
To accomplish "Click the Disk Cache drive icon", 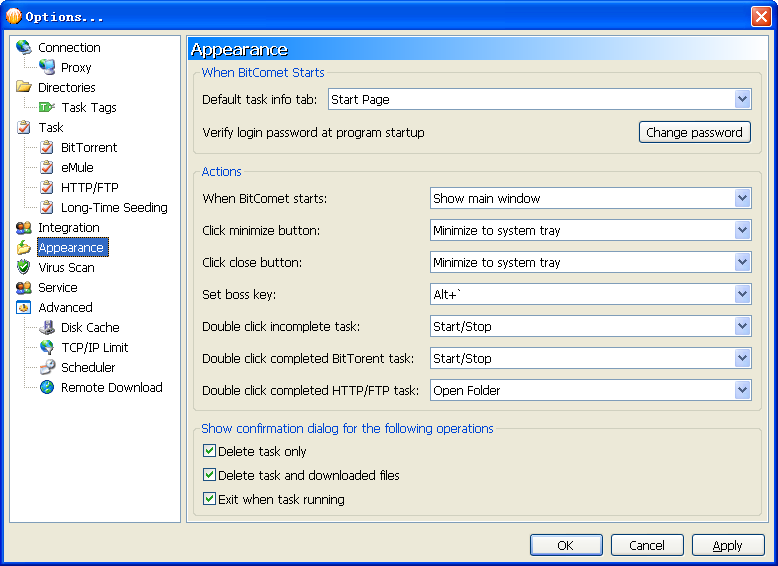I will 47,327.
